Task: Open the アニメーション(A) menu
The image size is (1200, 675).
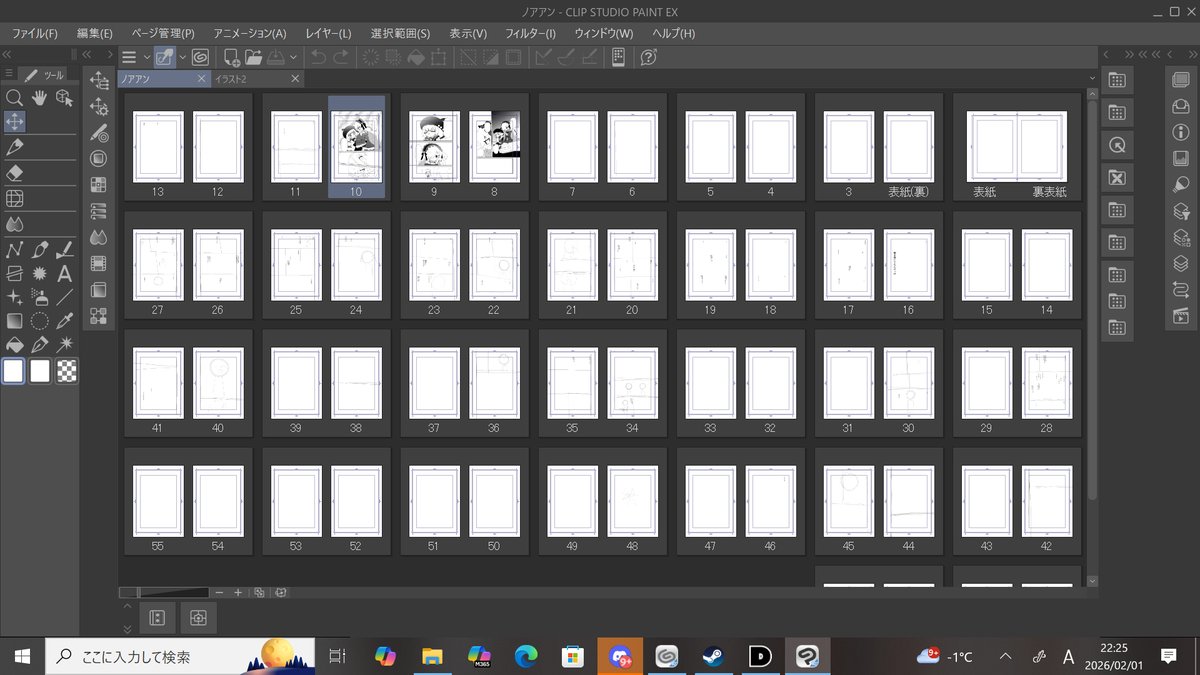Action: (x=250, y=33)
